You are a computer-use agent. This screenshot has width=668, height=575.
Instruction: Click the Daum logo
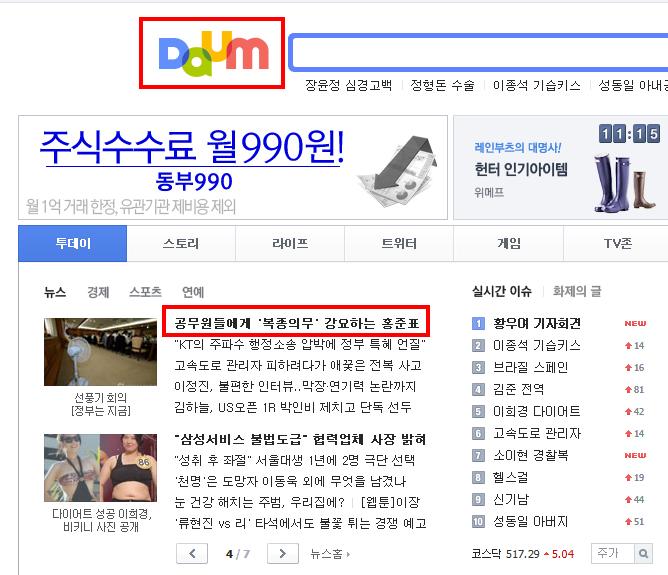[x=213, y=53]
